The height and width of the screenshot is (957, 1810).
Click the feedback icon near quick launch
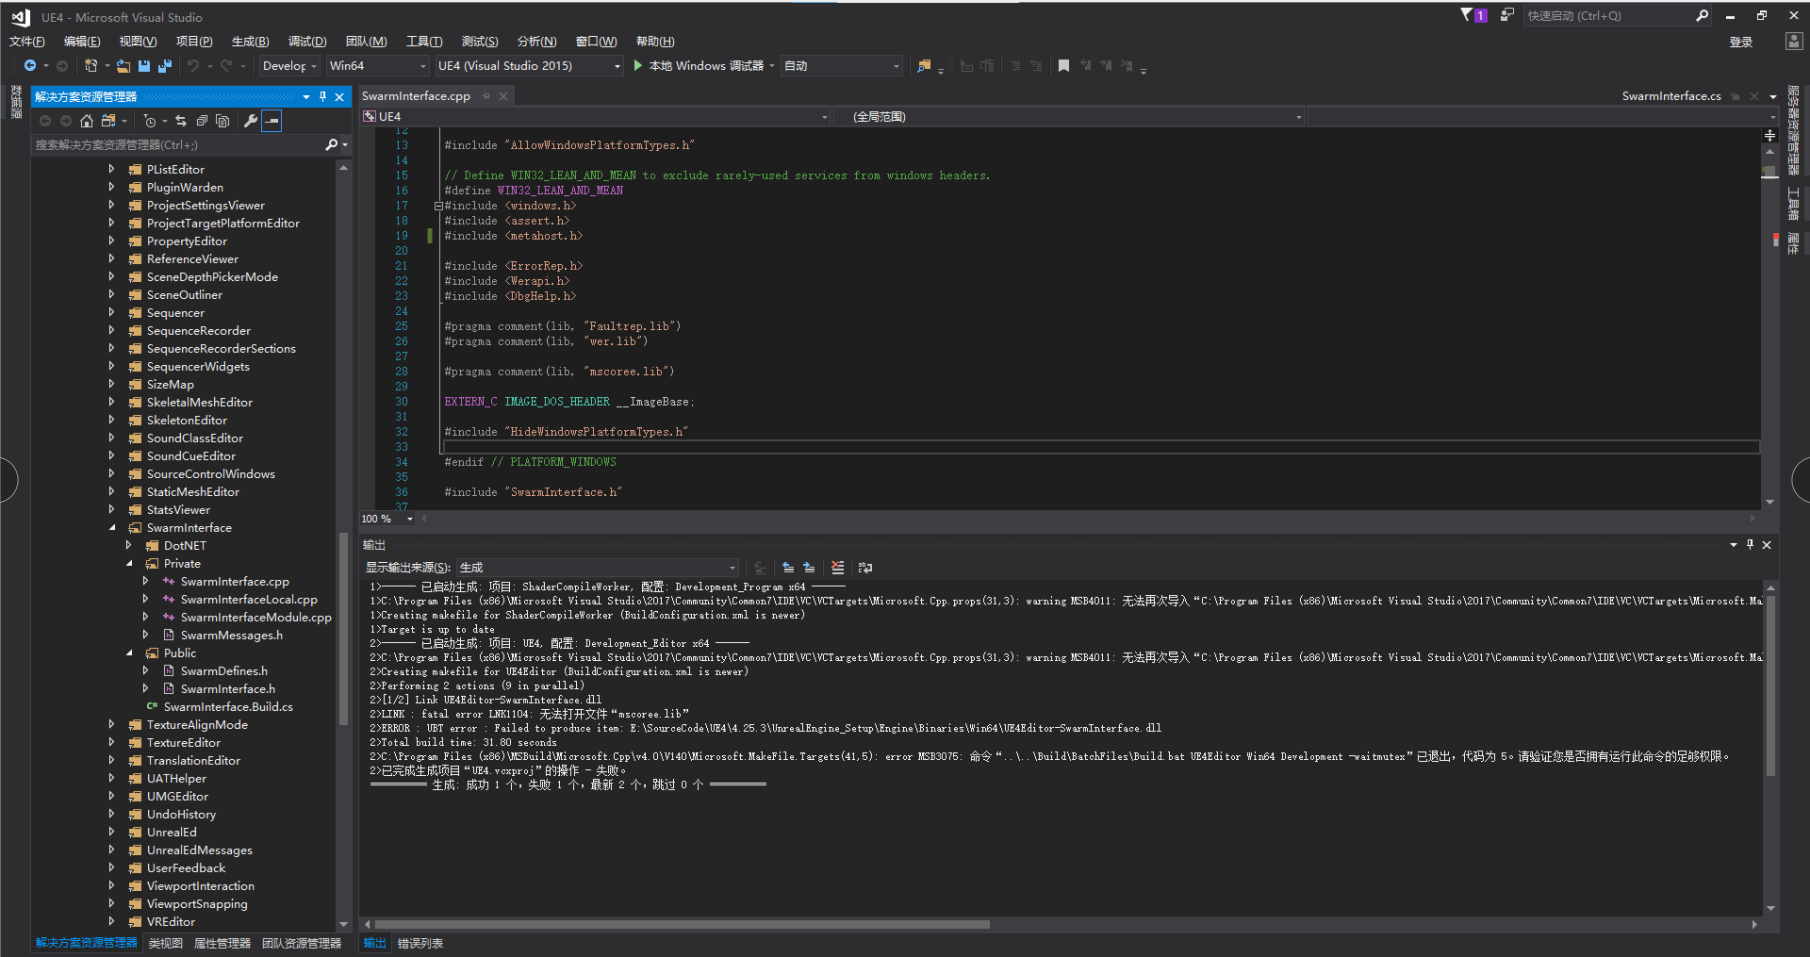click(1507, 15)
